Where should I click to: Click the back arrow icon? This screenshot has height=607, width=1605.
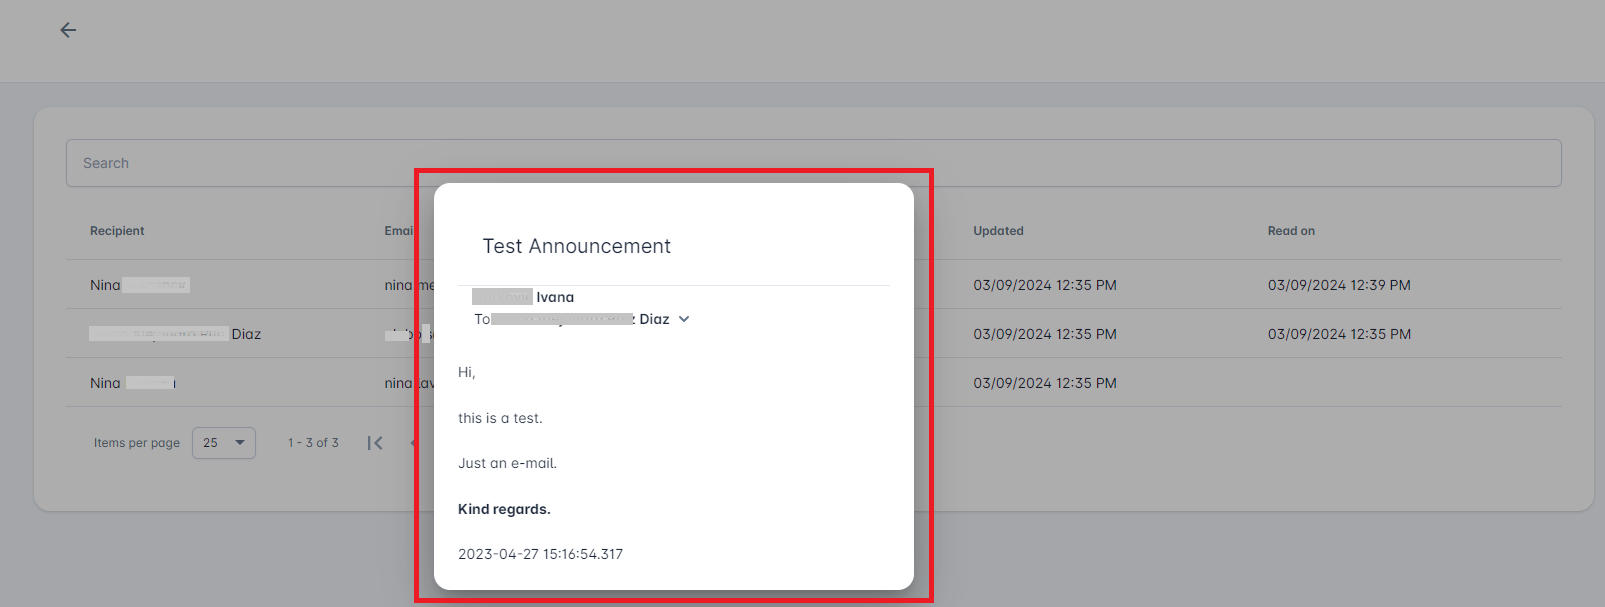tap(68, 30)
